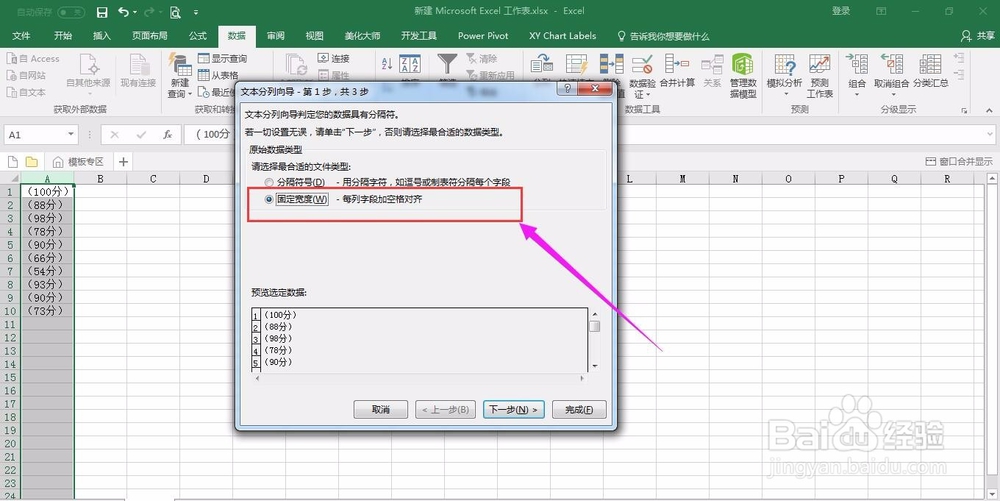
Task: Click the 告诉我你想要做什么 tell me box
Action: click(663, 36)
